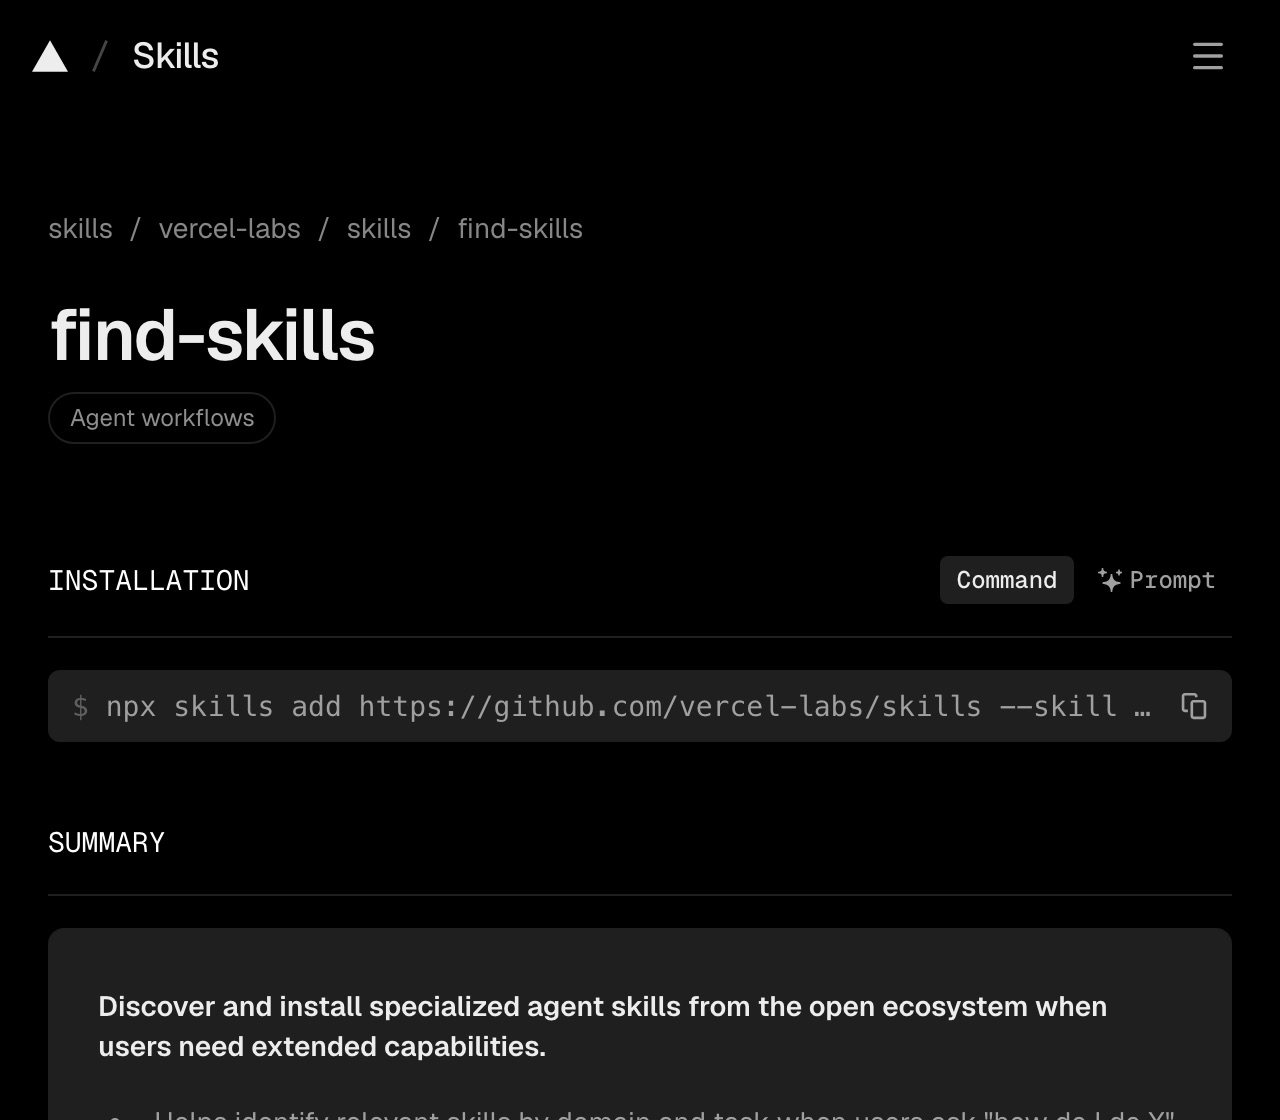The width and height of the screenshot is (1280, 1120).
Task: Open the Skills header link
Action: pyautogui.click(x=175, y=56)
